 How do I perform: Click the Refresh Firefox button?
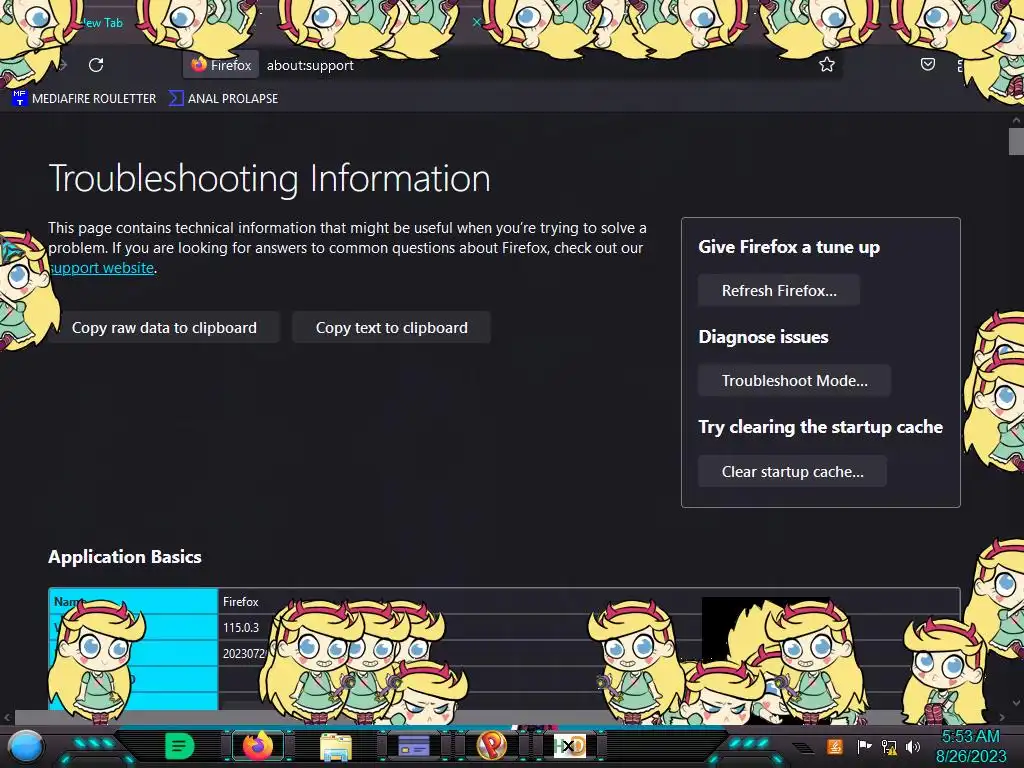tap(778, 291)
